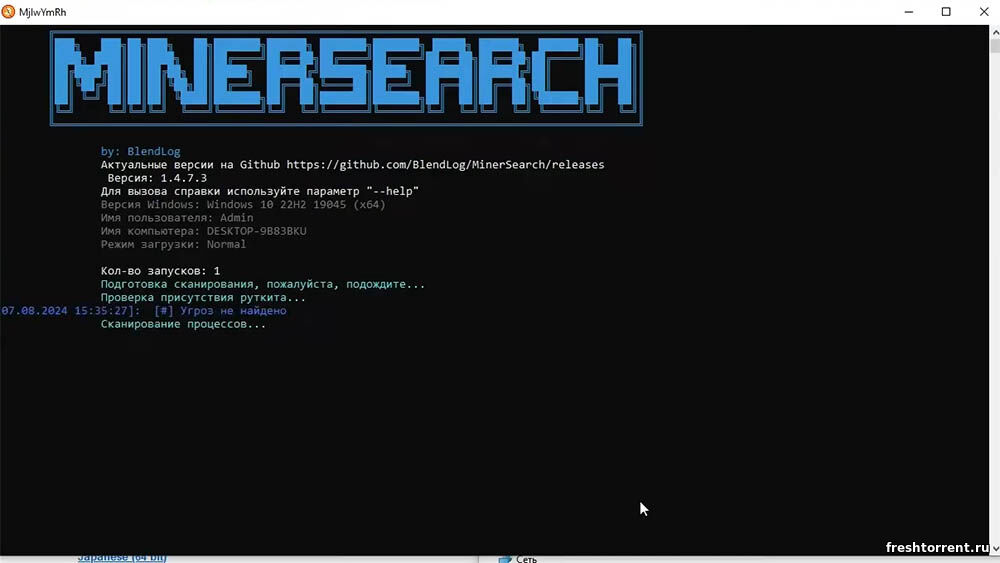Click the computer name DESKTOP-9B83BKU line
This screenshot has width=1000, height=563.
point(204,231)
